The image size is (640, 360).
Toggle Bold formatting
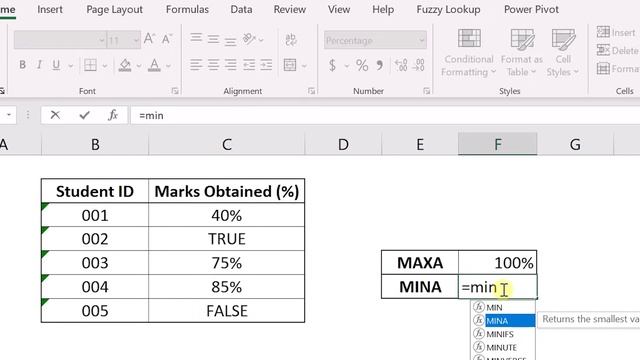22,65
